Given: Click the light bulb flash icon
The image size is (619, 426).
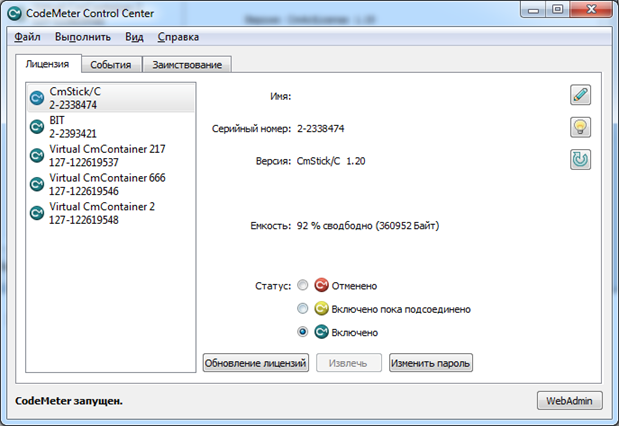Looking at the screenshot, I should tap(580, 127).
